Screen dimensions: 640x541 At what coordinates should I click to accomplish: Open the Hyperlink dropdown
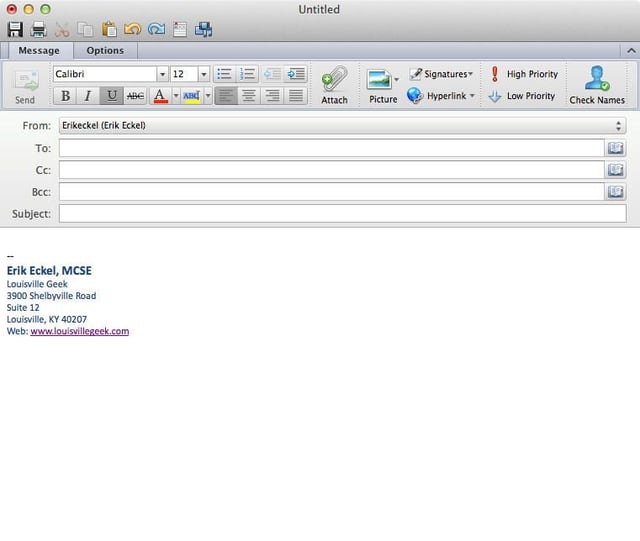point(441,96)
